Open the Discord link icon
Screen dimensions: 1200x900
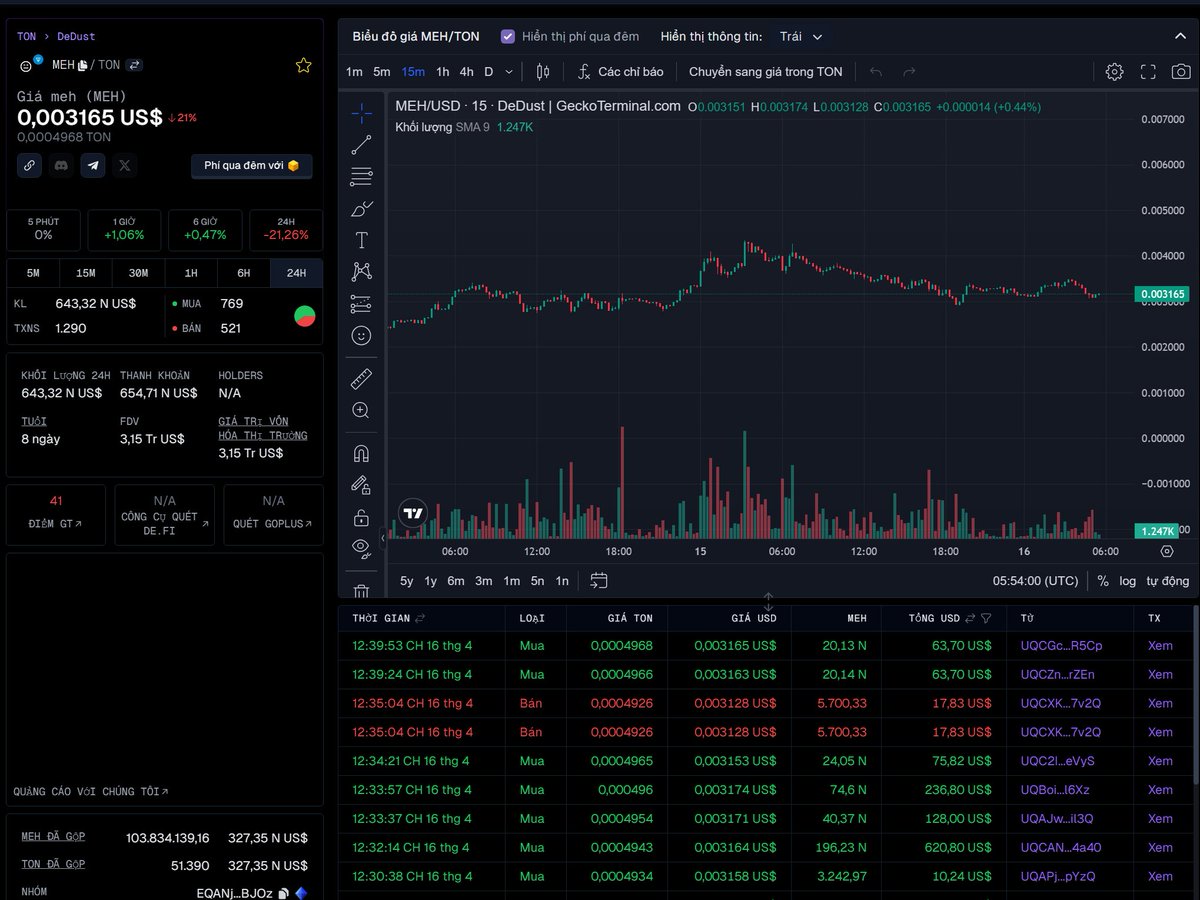[61, 165]
